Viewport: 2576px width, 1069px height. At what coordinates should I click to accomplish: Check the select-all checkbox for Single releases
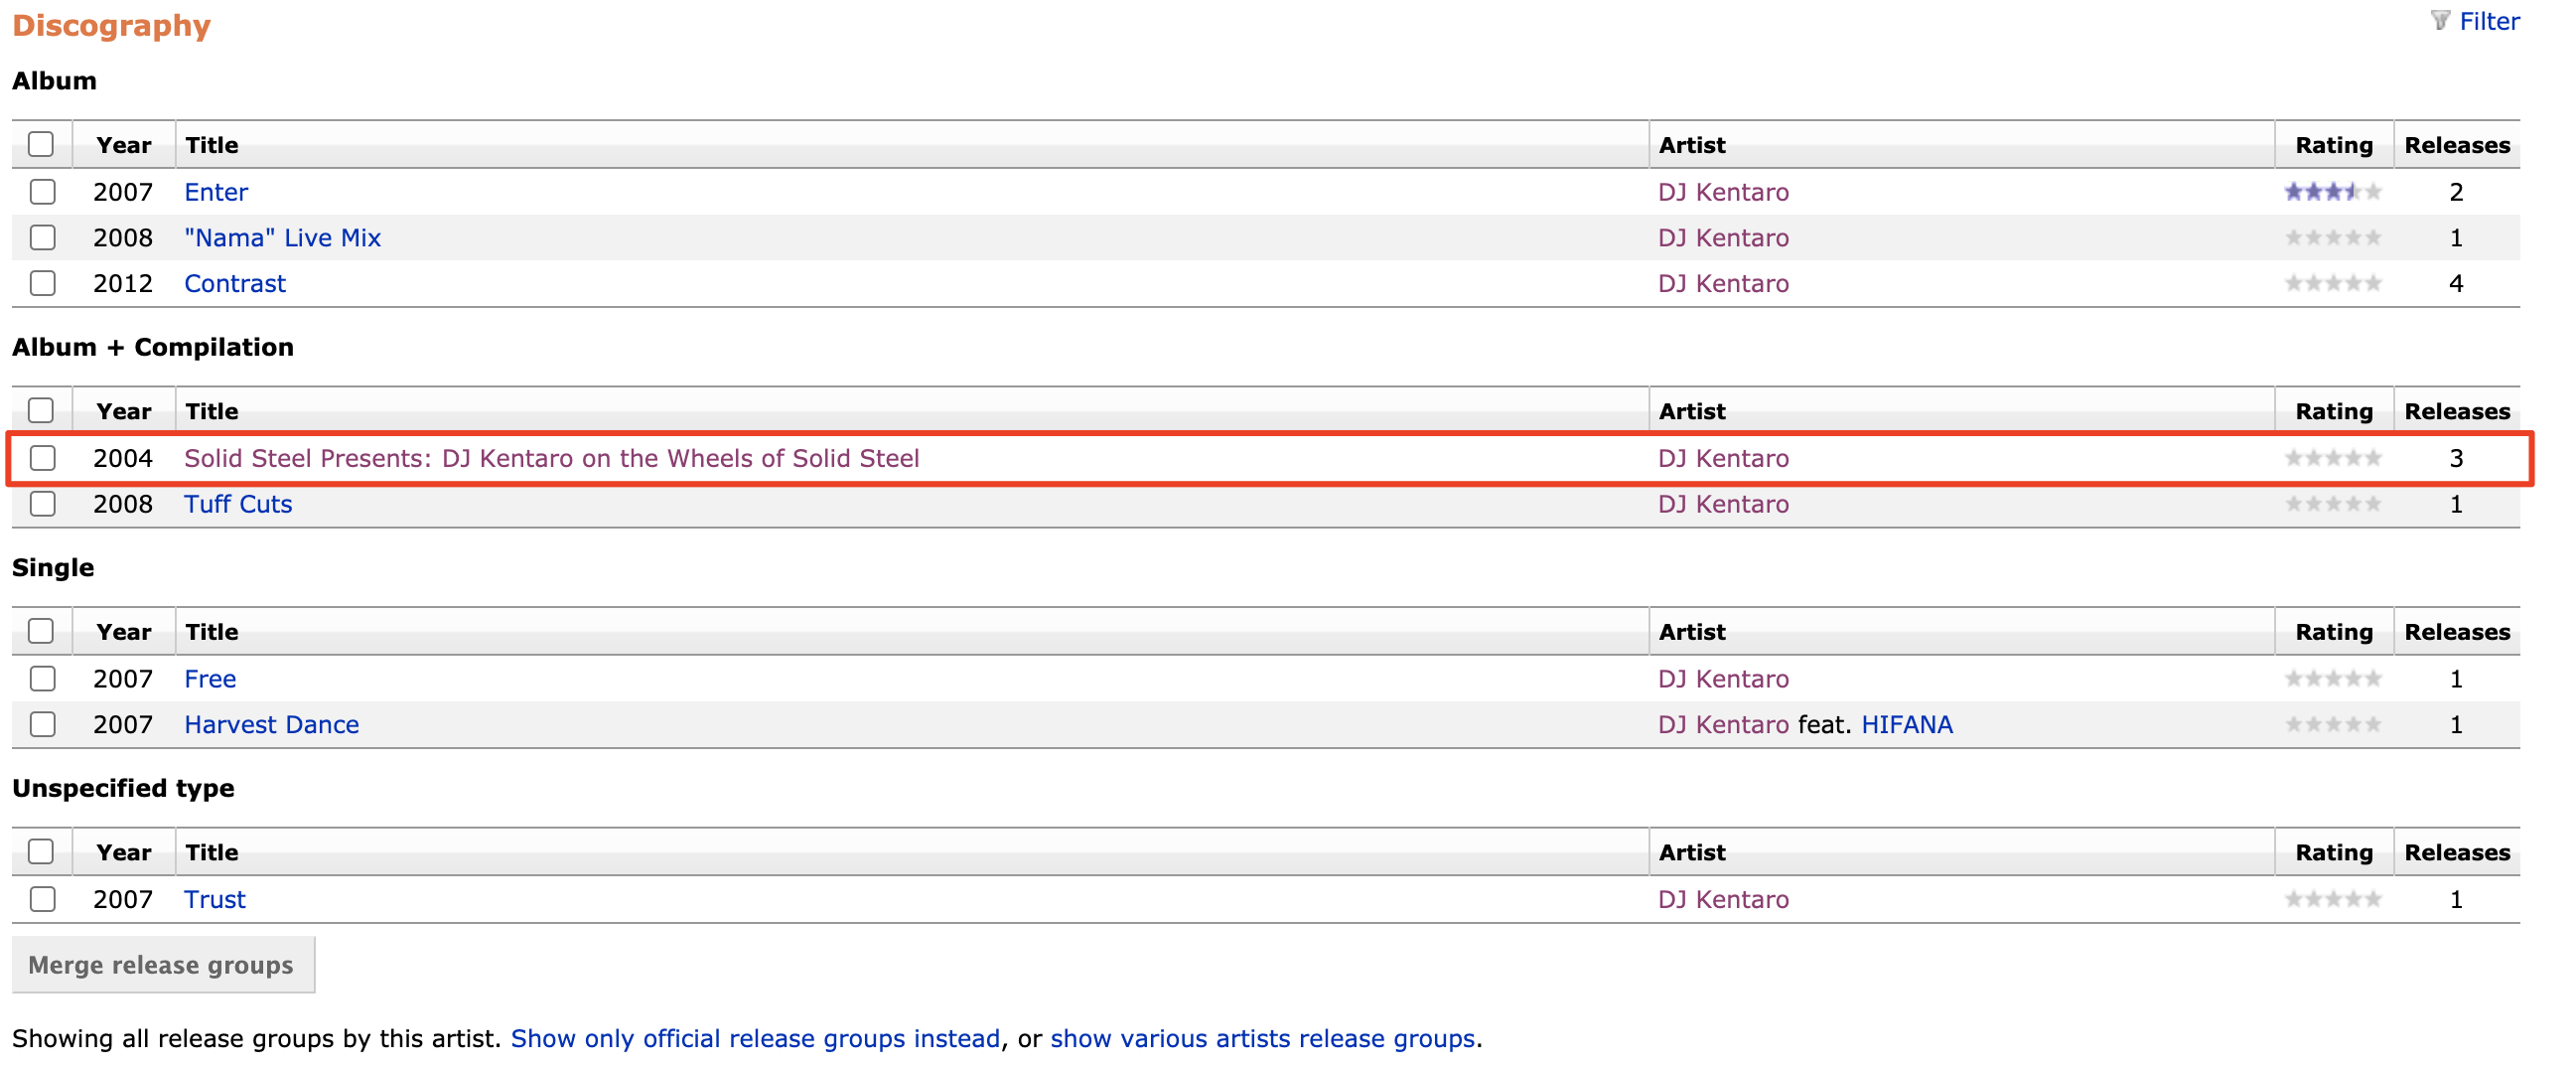point(42,631)
